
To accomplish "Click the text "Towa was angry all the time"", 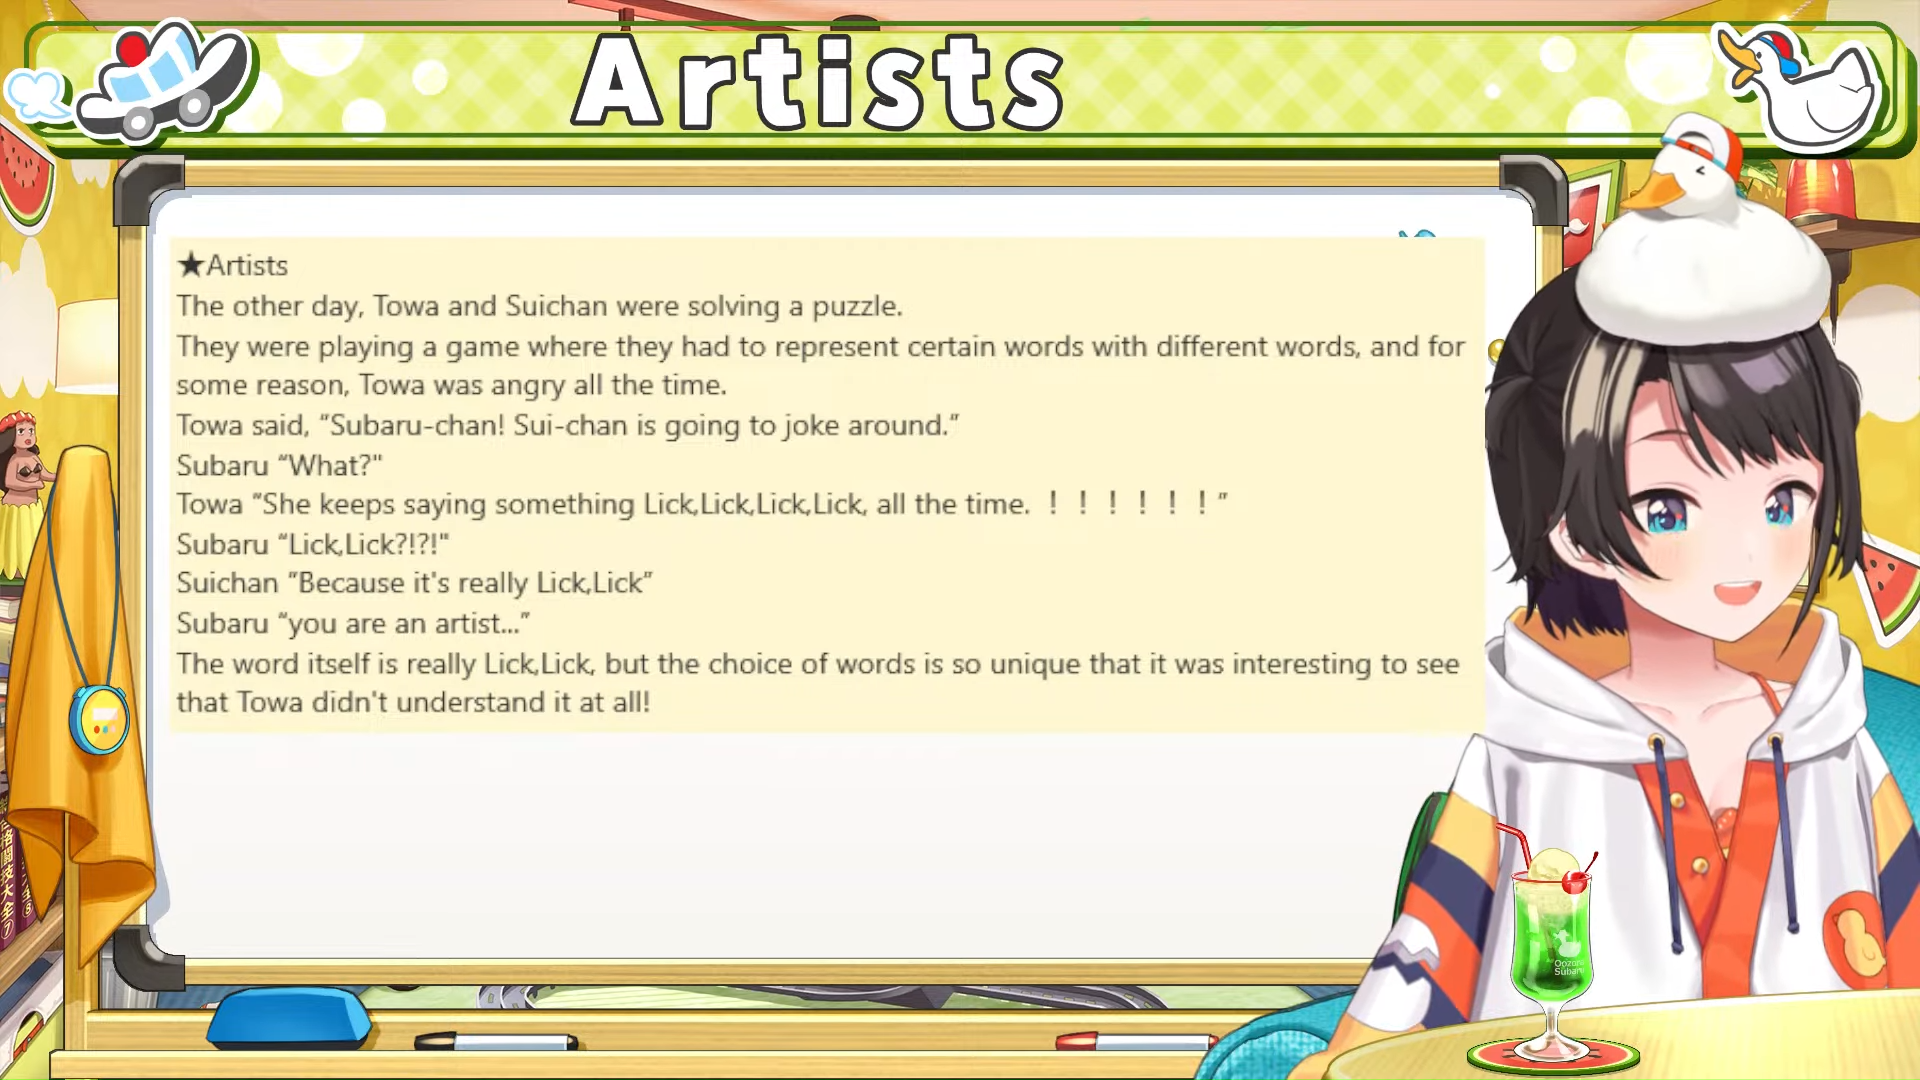I will coord(542,385).
